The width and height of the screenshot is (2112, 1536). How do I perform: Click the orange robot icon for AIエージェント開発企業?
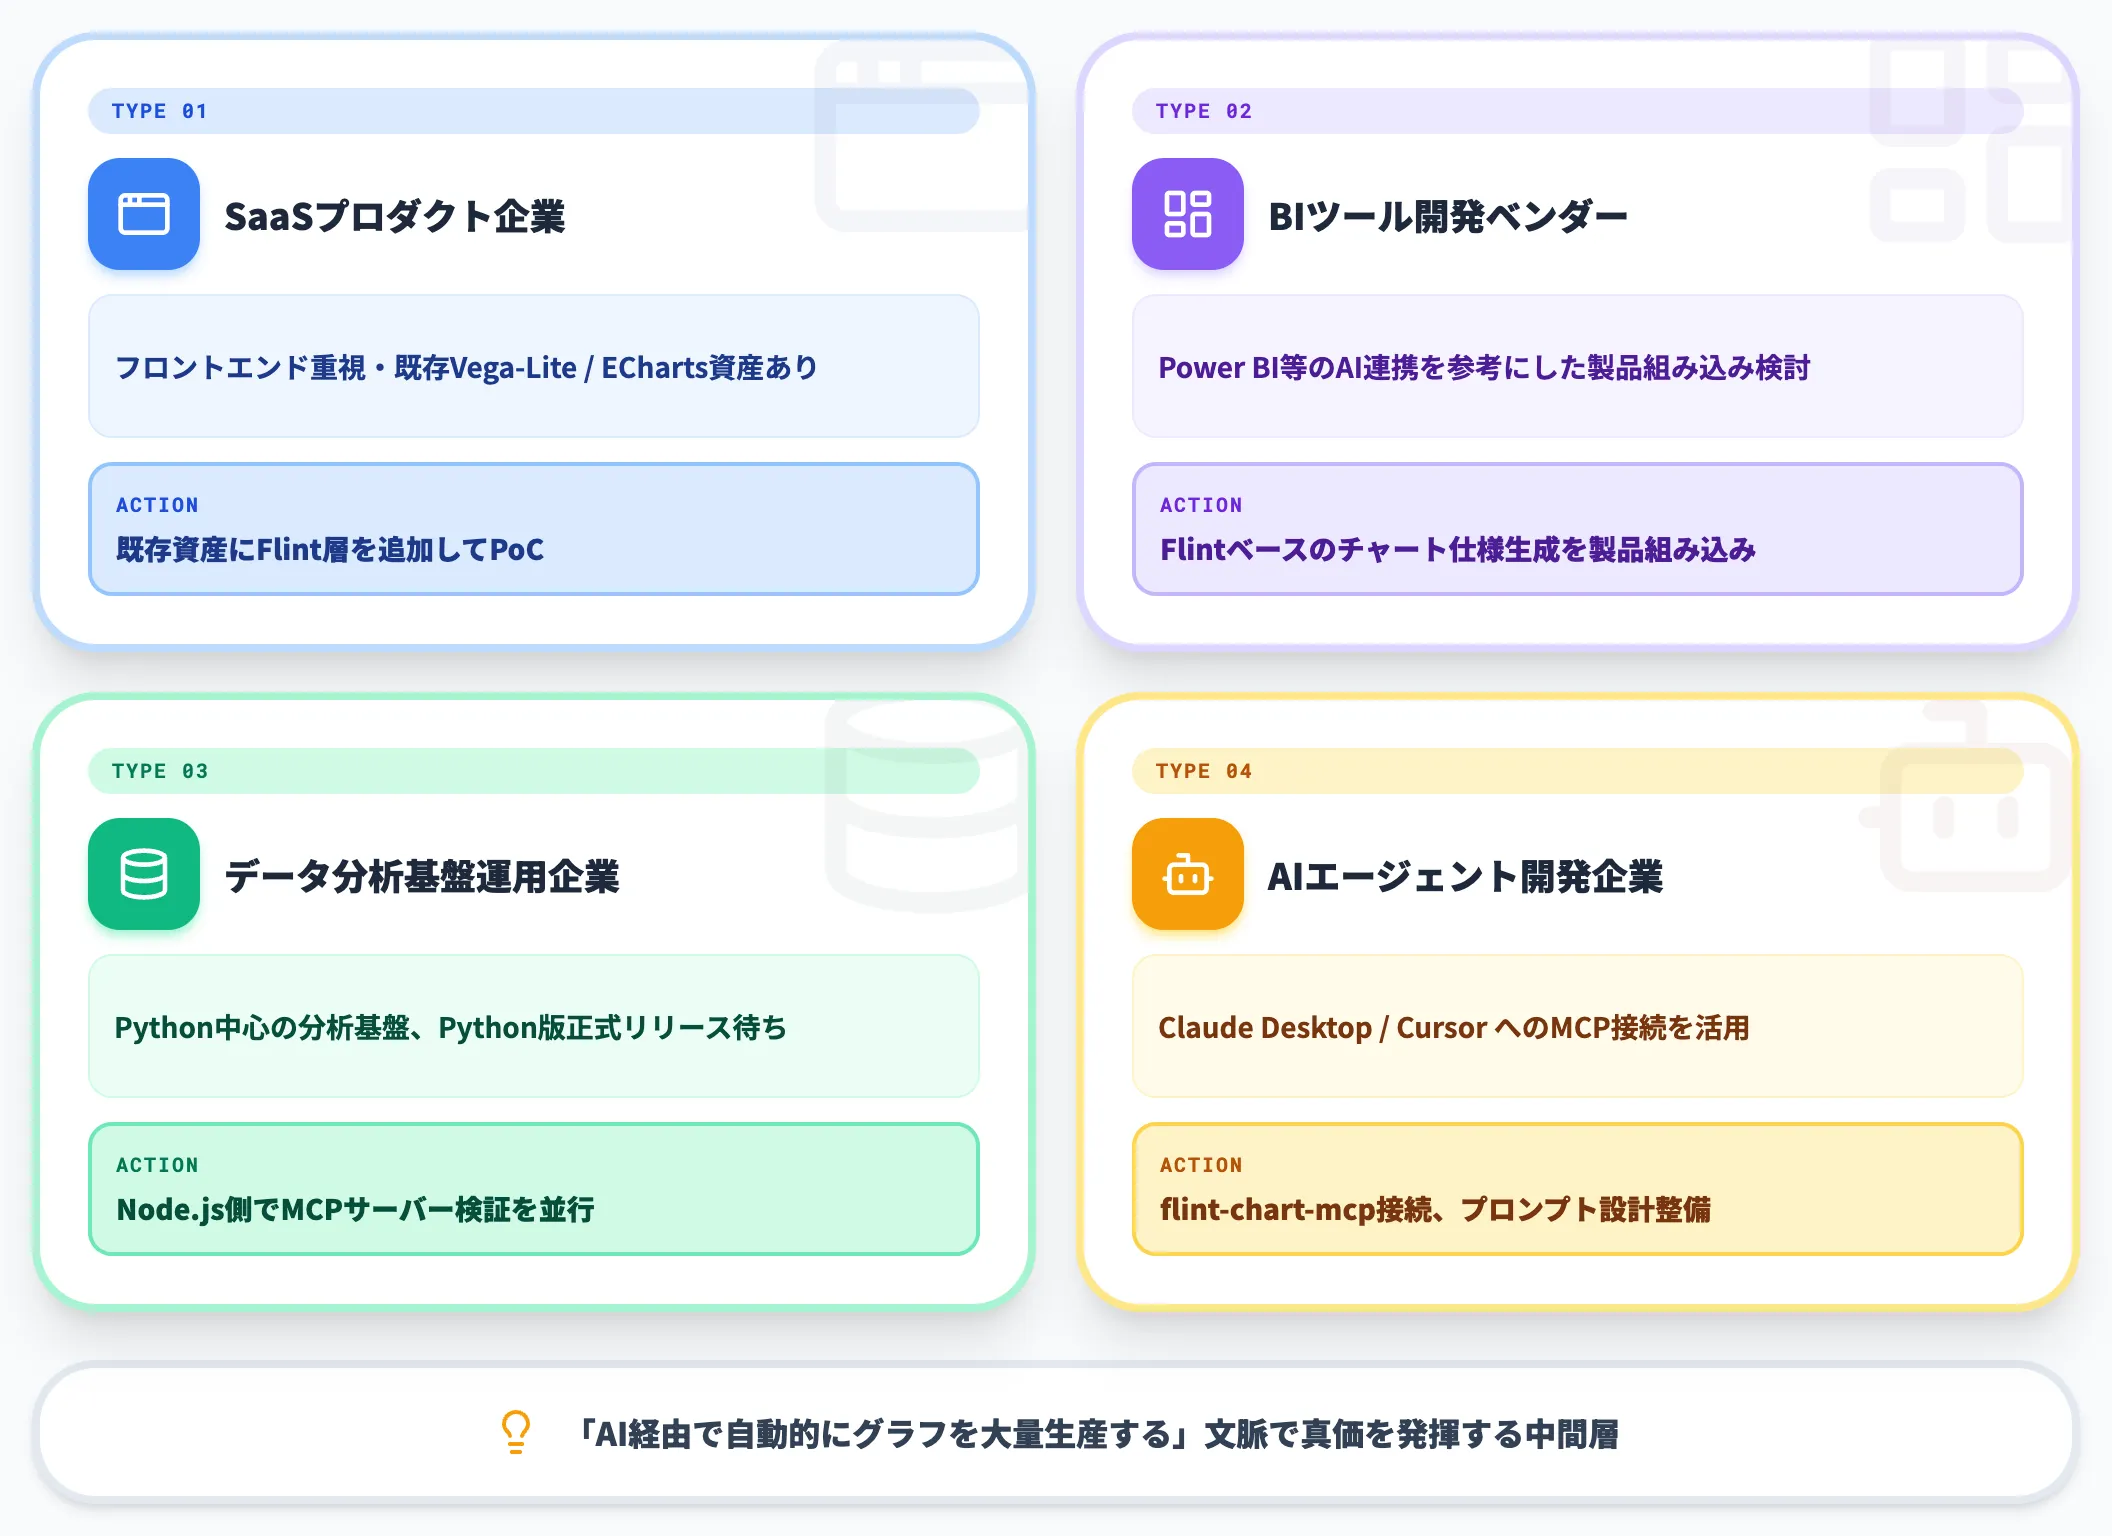coord(1188,874)
